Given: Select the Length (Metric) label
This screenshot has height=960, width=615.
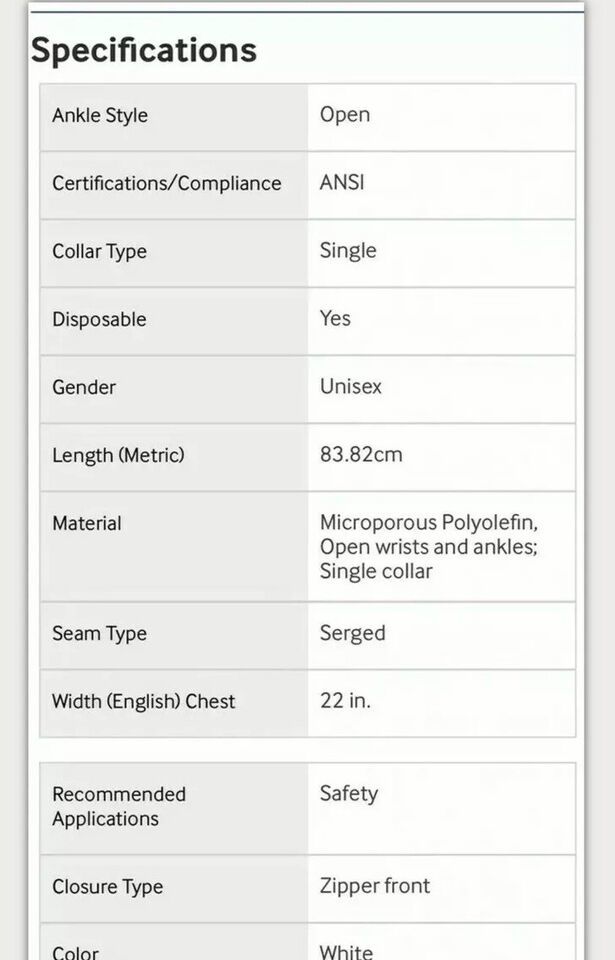Looking at the screenshot, I should click(118, 455).
